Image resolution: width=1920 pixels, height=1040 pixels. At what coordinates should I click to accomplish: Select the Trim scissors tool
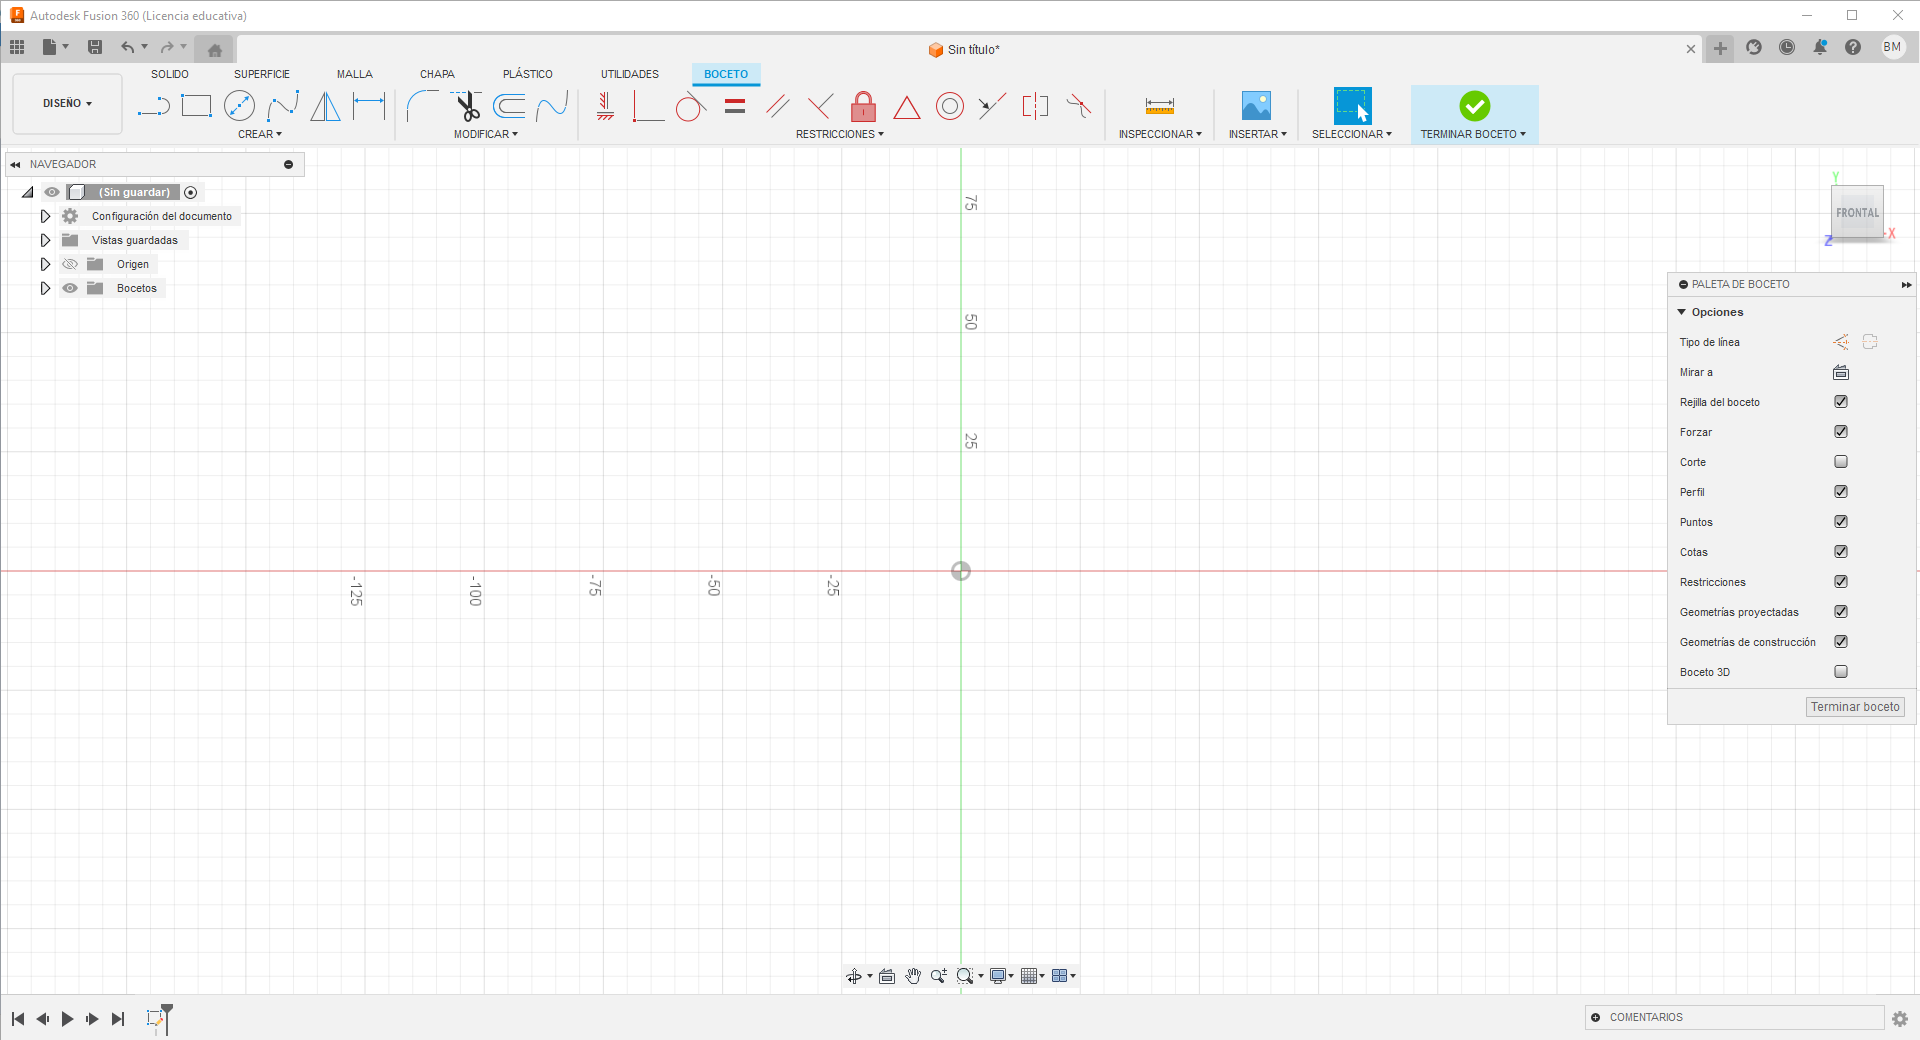(469, 105)
